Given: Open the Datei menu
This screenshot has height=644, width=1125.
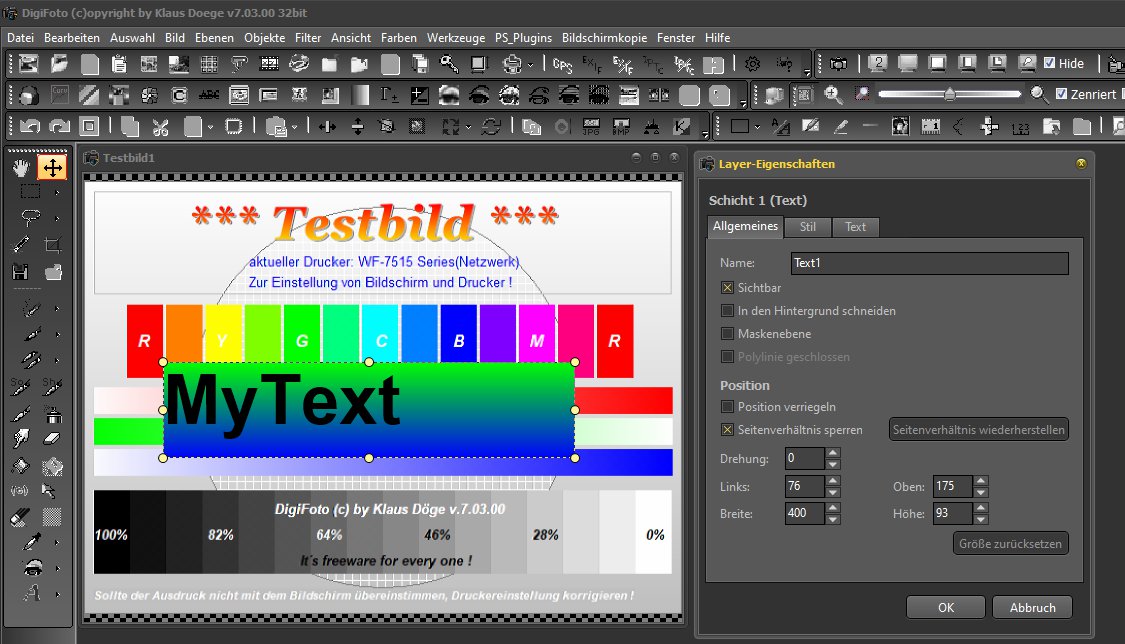Looking at the screenshot, I should pos(20,38).
